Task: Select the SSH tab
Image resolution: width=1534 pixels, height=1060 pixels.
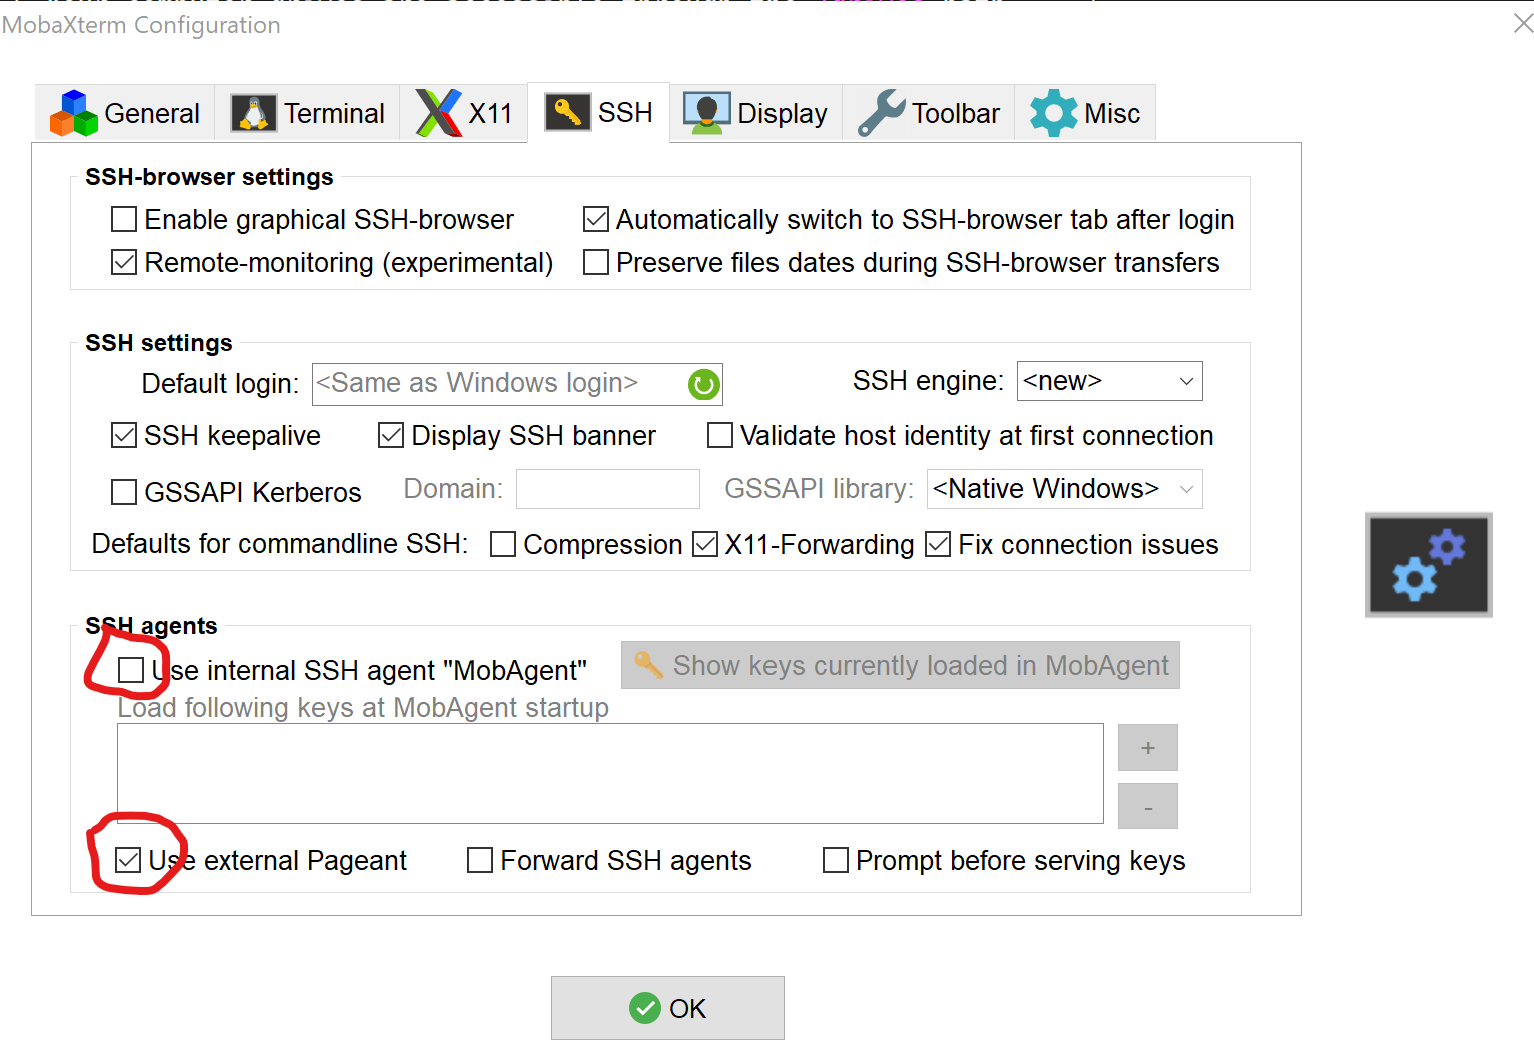Action: tap(598, 112)
